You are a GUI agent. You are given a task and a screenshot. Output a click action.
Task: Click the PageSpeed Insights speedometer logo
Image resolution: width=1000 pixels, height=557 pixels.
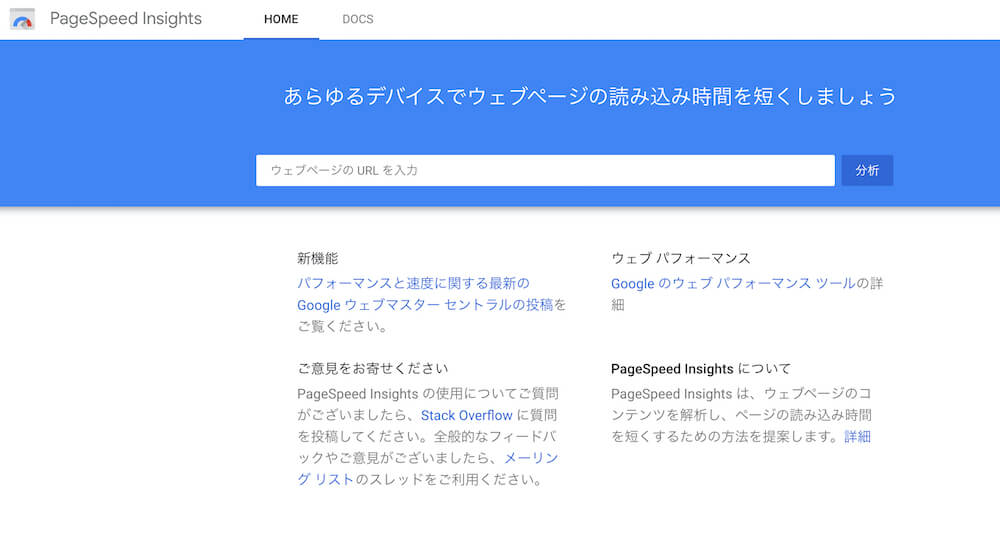click(x=22, y=19)
